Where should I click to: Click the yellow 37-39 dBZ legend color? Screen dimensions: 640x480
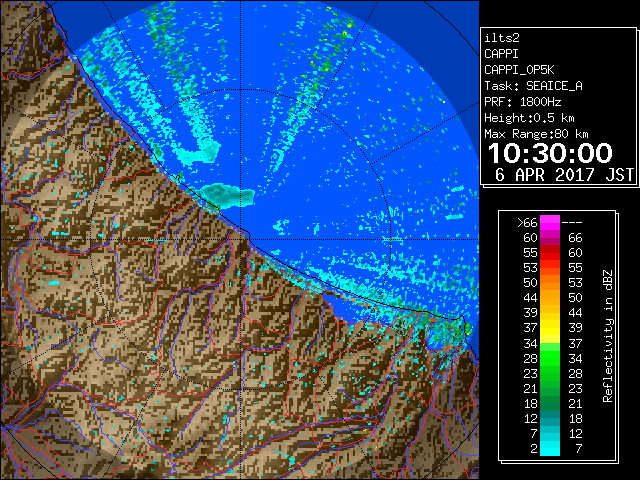click(550, 328)
